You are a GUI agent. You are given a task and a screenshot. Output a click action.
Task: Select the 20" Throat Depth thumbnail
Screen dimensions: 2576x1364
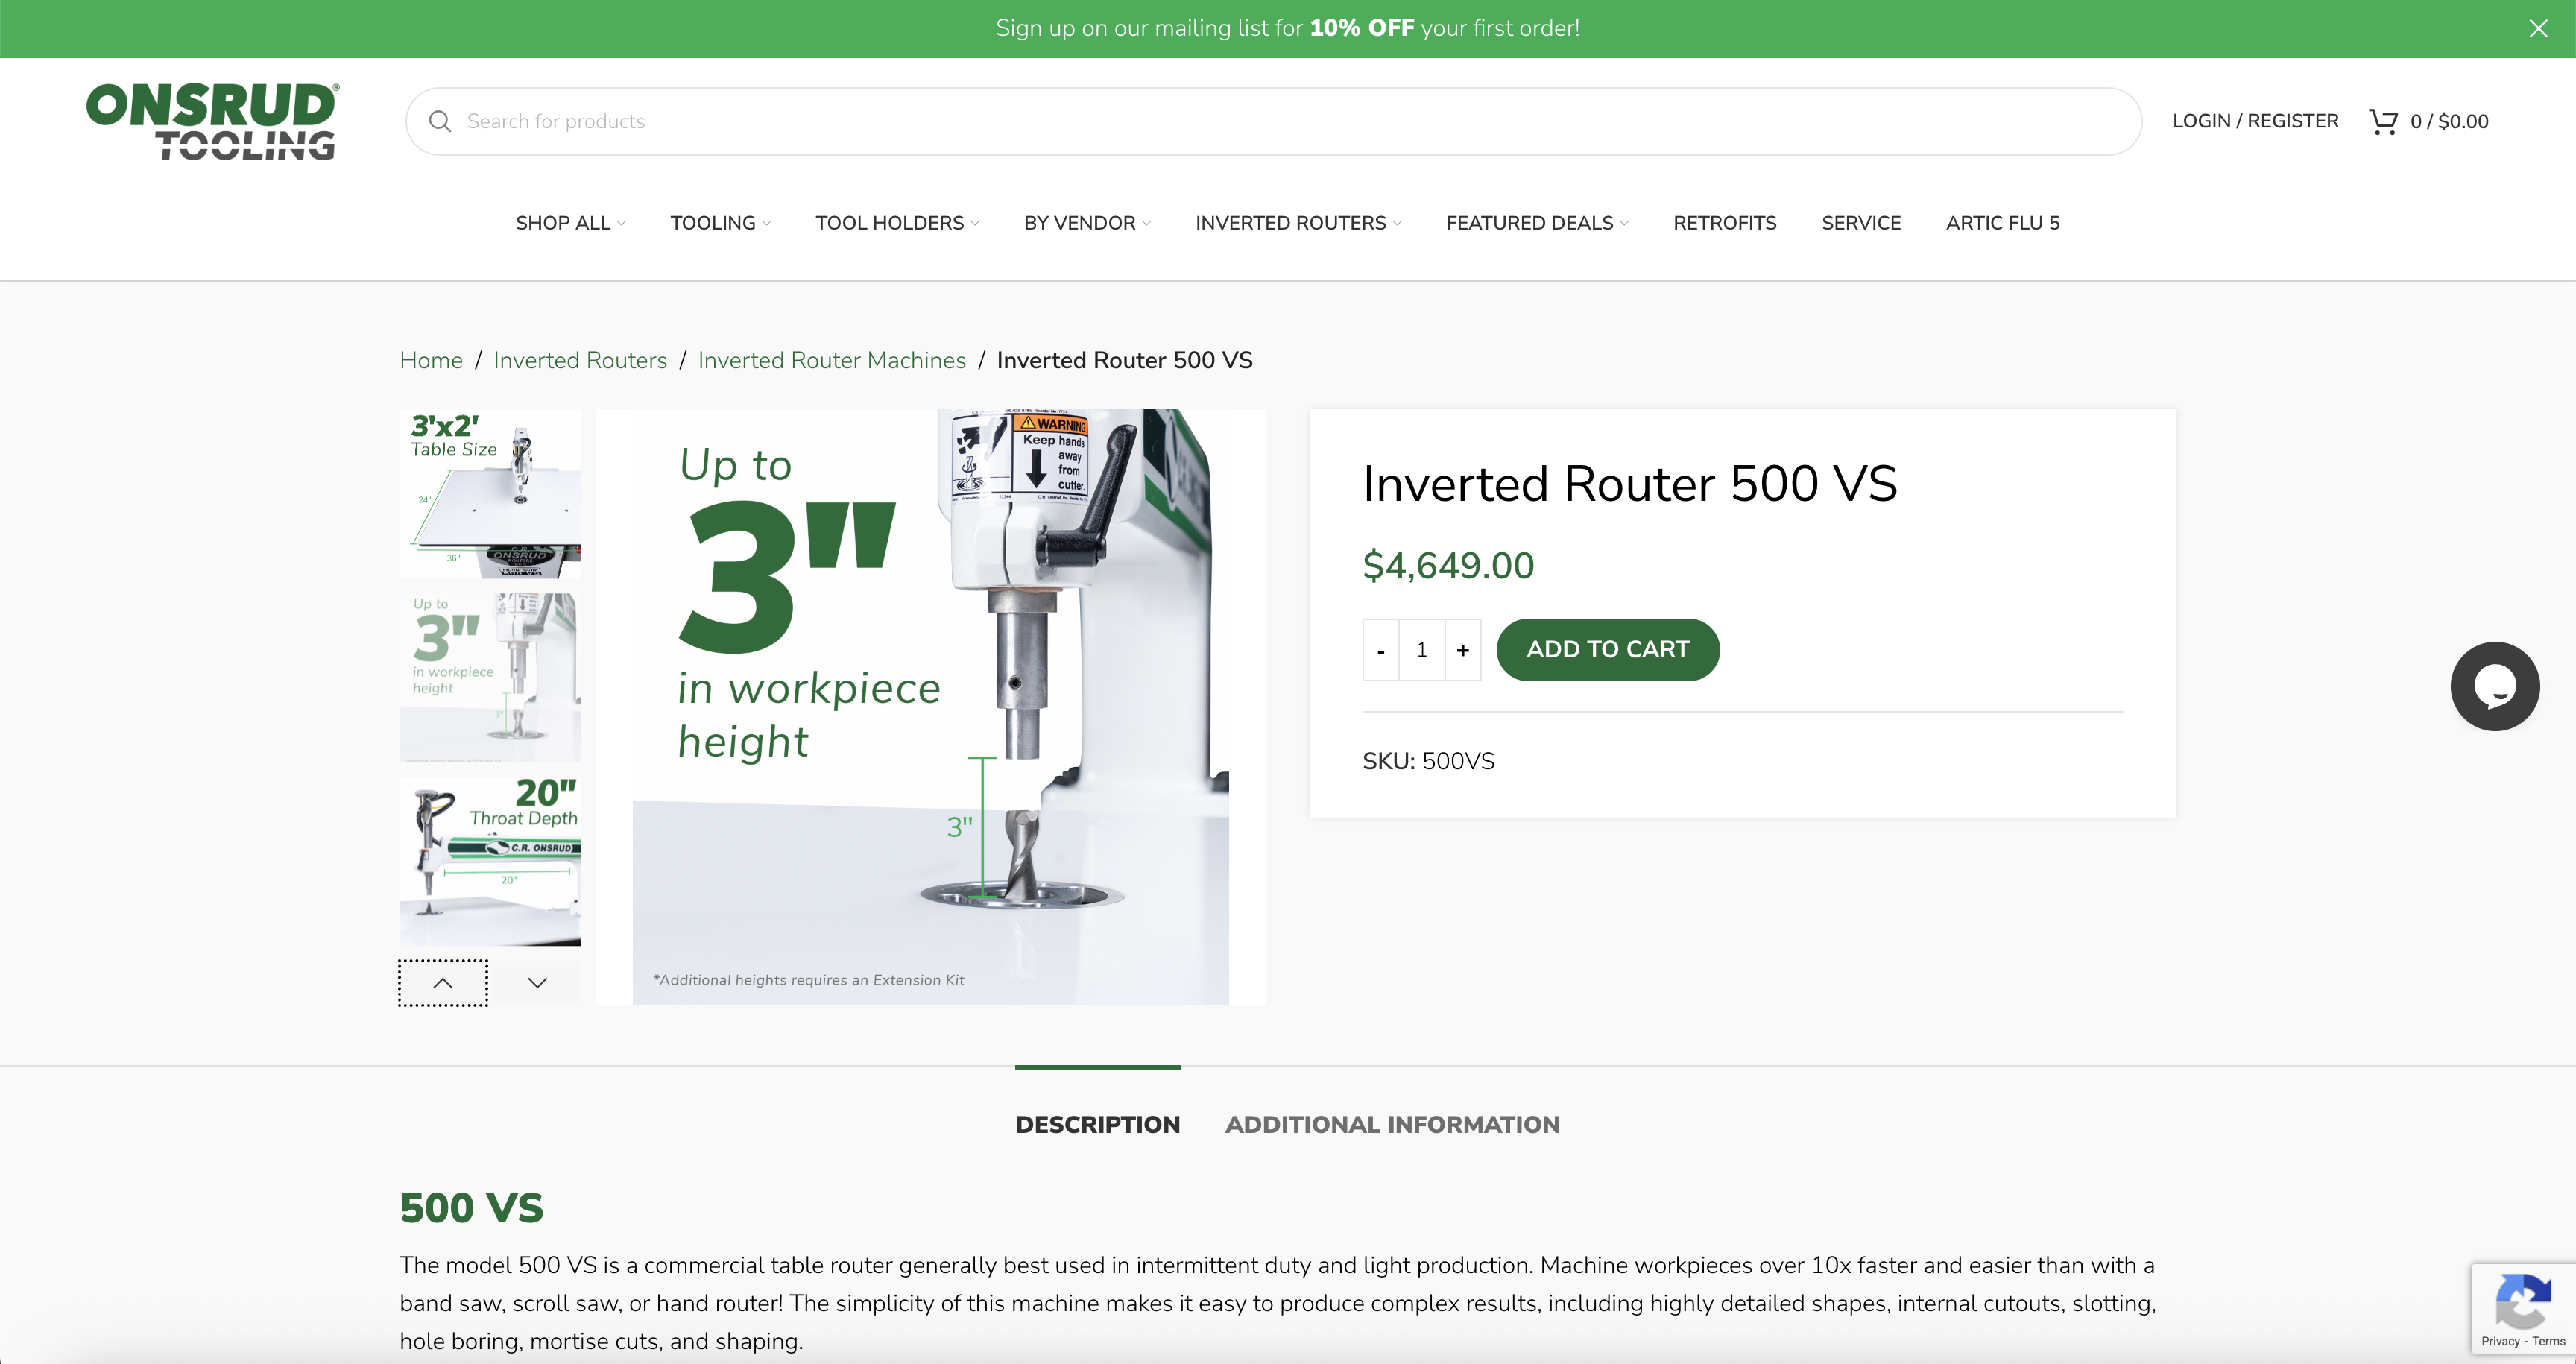coord(490,861)
